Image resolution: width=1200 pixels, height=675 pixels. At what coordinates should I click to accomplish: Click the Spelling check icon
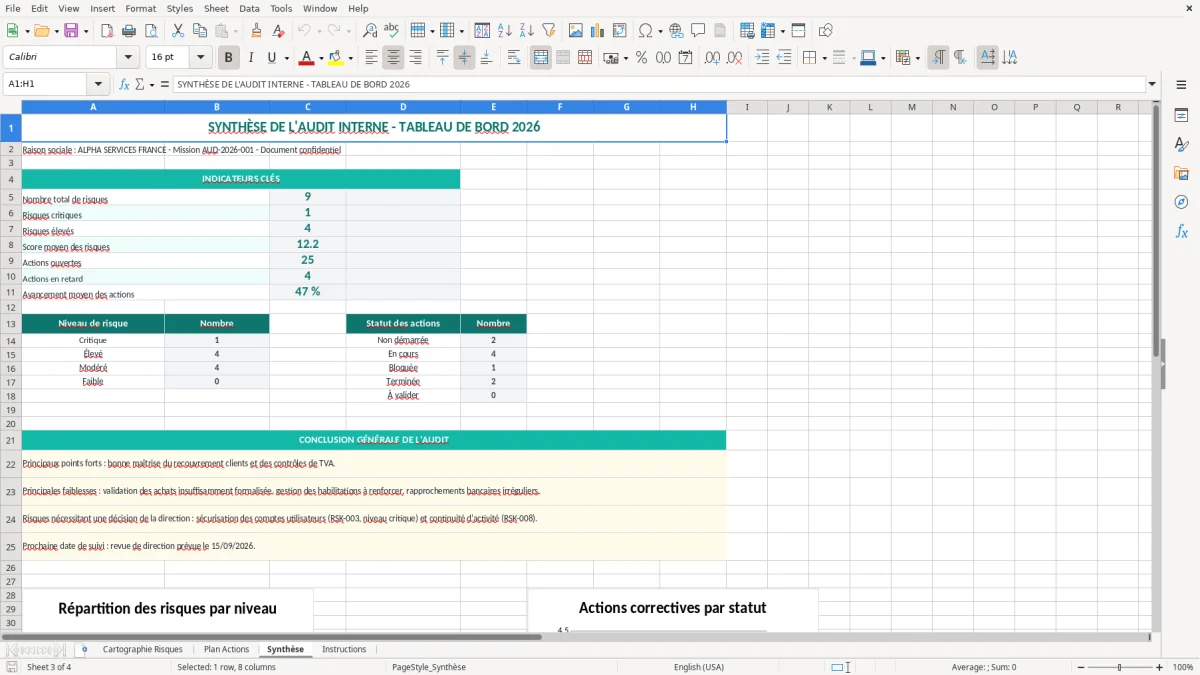[392, 31]
